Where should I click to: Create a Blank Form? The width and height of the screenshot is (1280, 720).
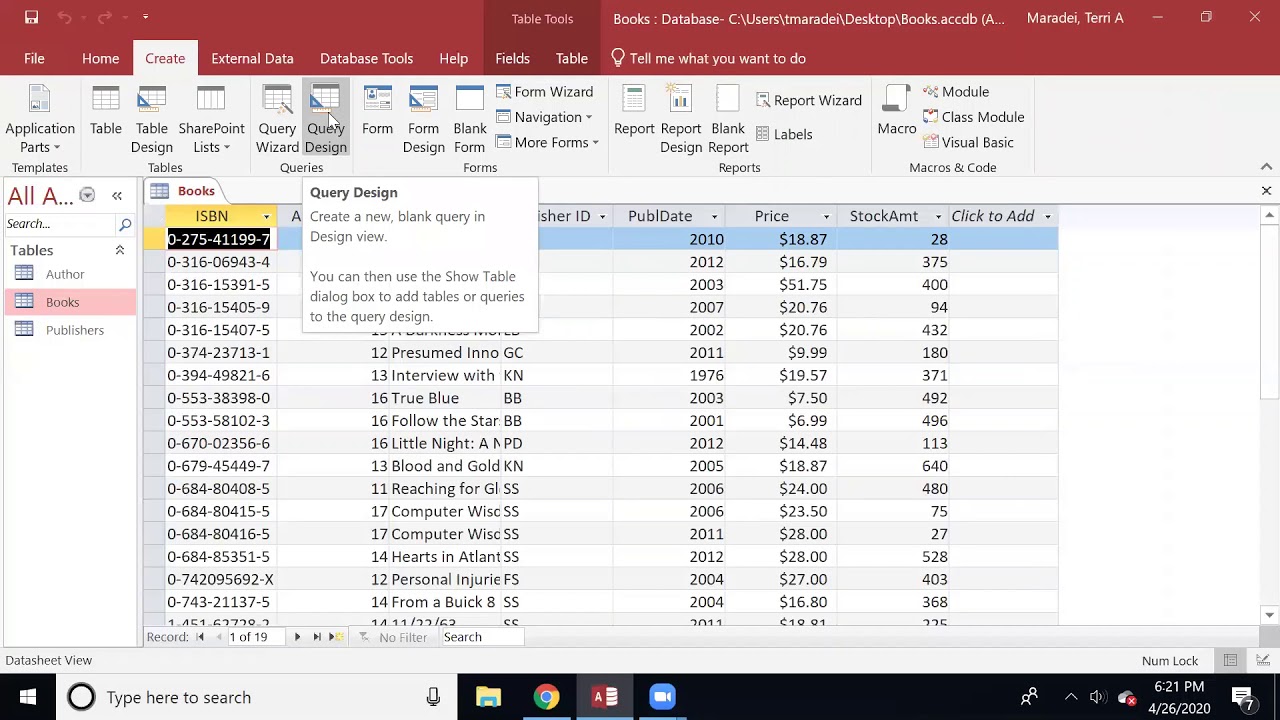coord(469,118)
